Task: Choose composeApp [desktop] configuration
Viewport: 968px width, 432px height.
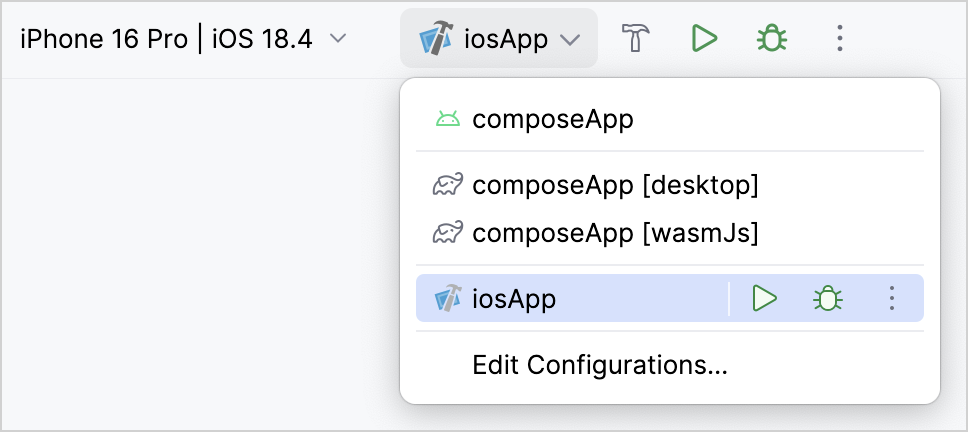Action: tap(615, 185)
